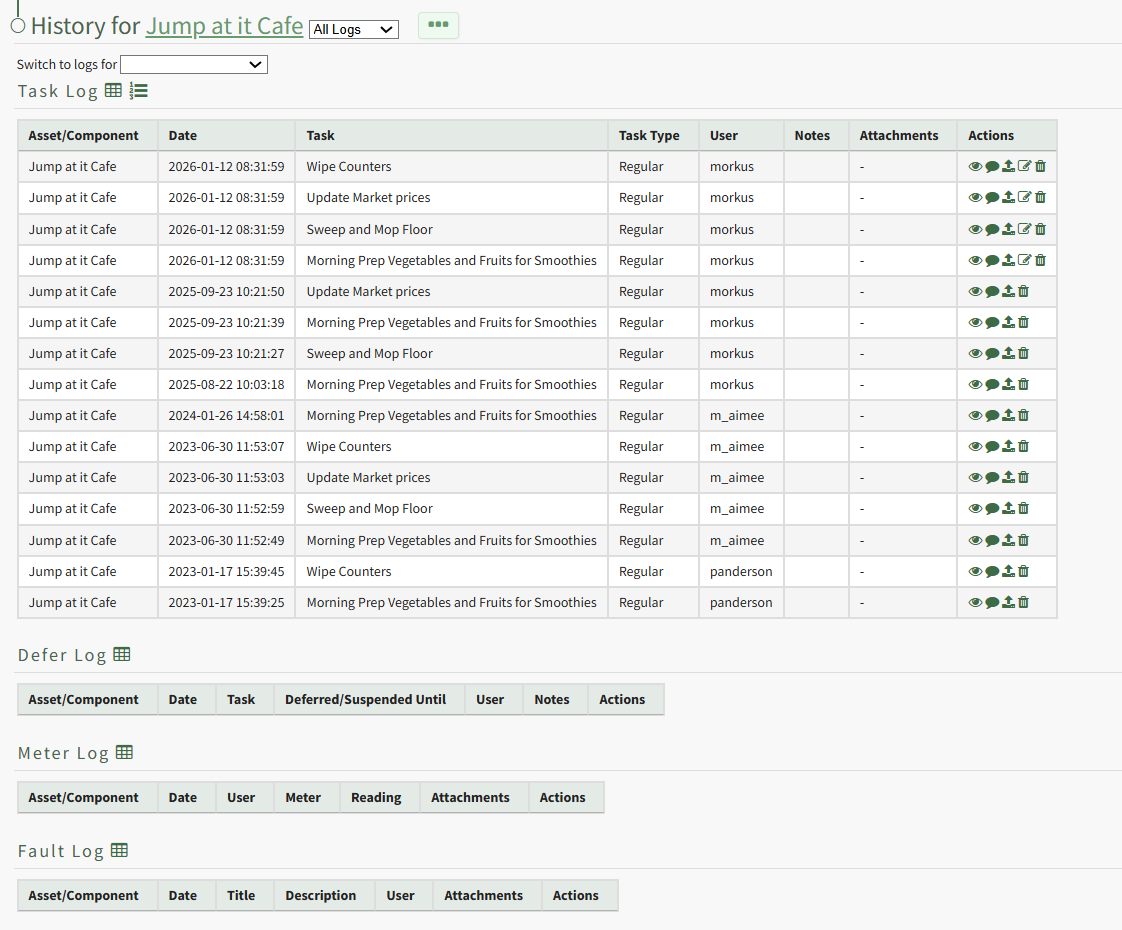The image size is (1122, 930).
Task: View the 2024-01-26 m_aimee log entry
Action: [975, 415]
